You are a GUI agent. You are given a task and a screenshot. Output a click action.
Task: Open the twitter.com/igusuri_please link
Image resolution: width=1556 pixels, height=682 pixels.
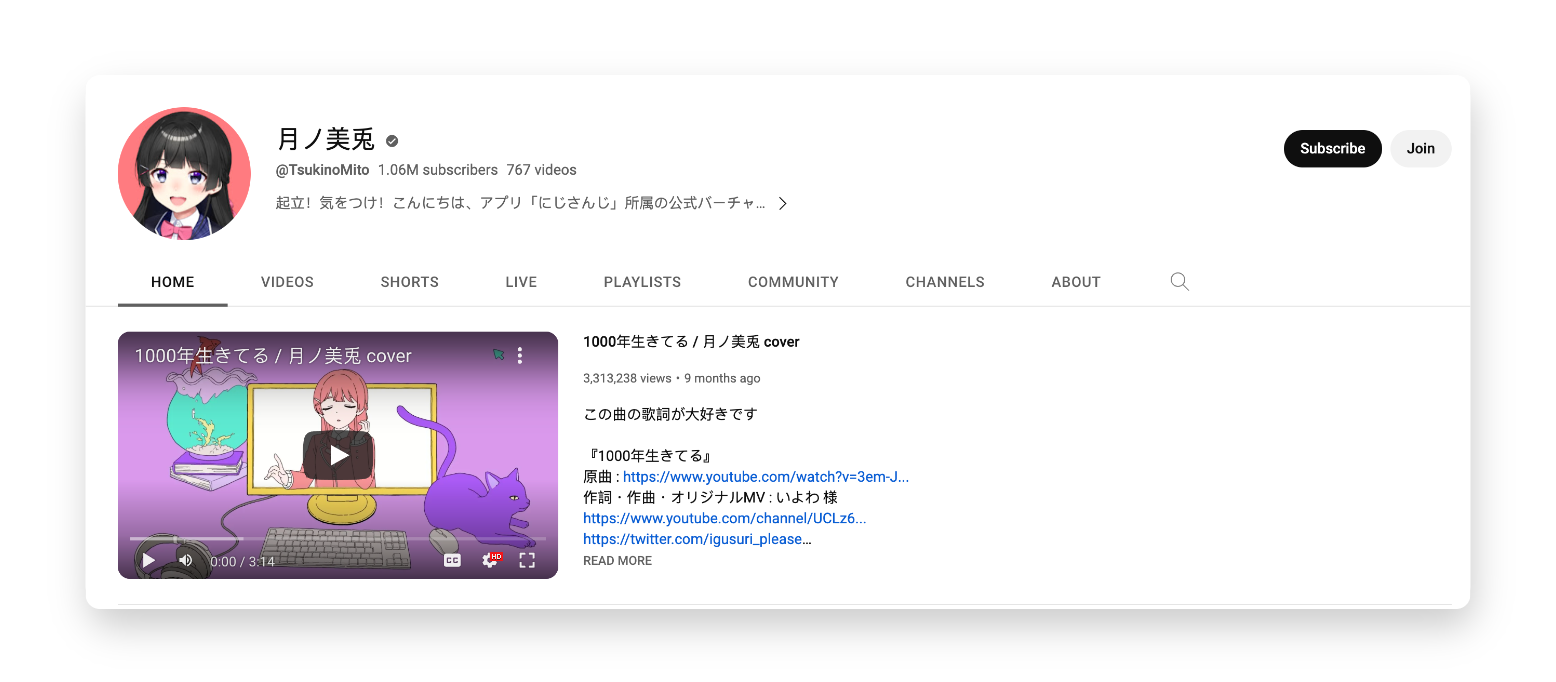tap(697, 539)
